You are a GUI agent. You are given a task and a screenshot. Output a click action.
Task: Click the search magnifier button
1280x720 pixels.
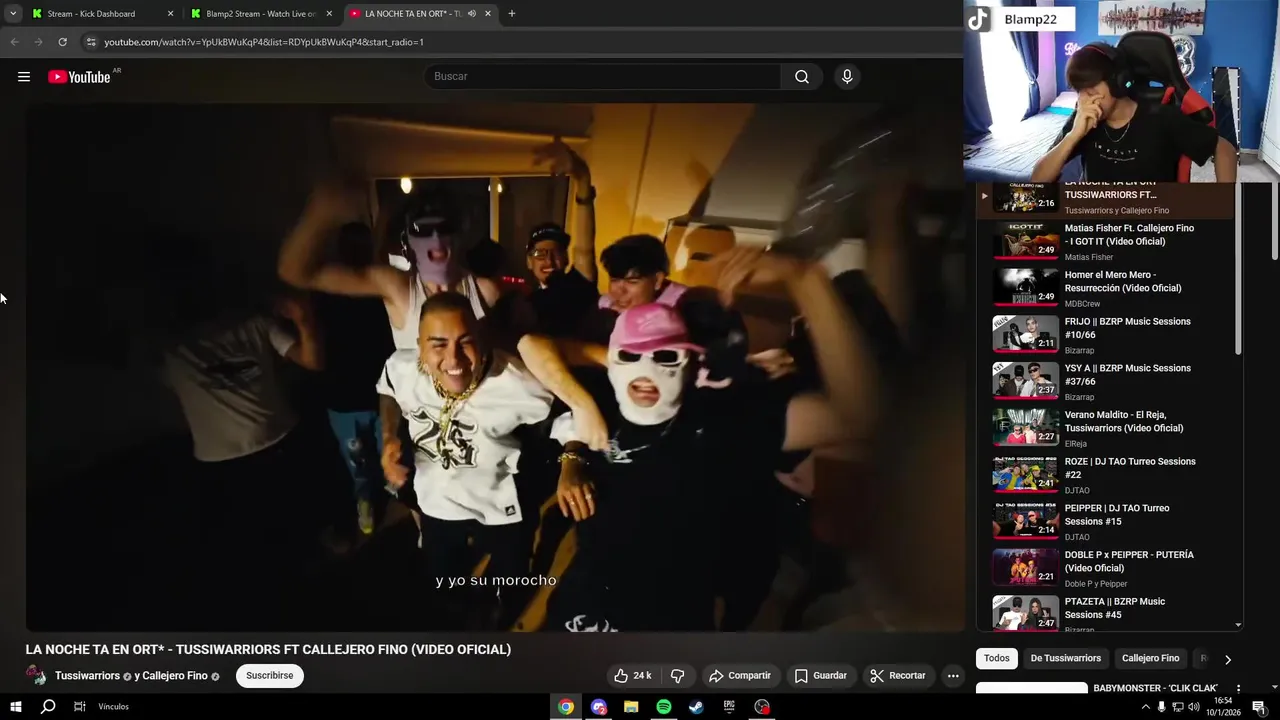click(802, 77)
